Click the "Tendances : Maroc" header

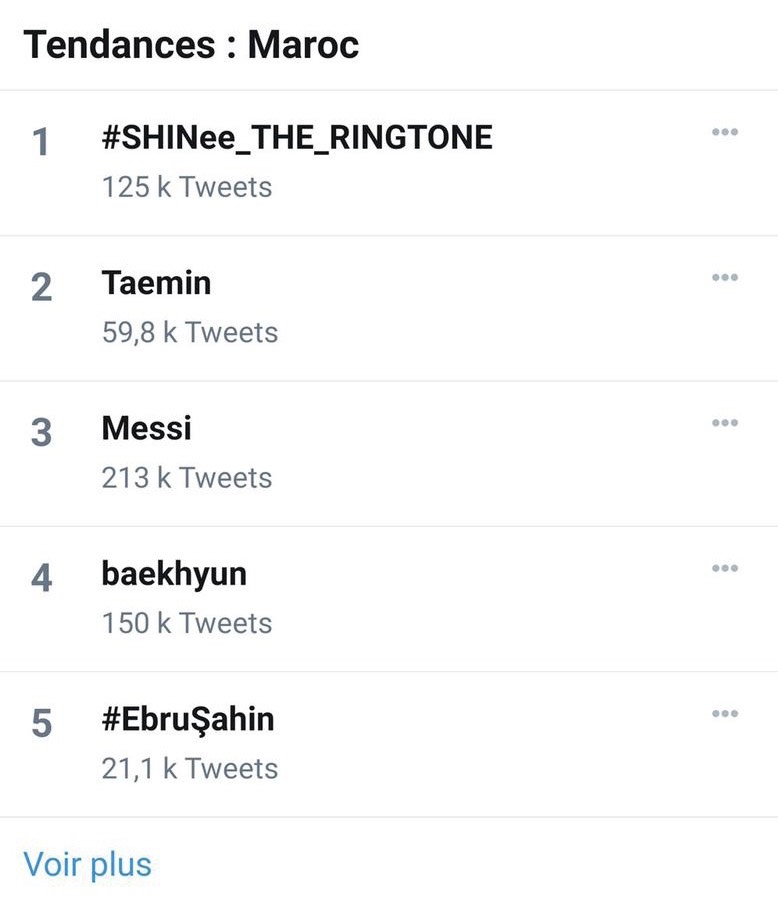[191, 45]
